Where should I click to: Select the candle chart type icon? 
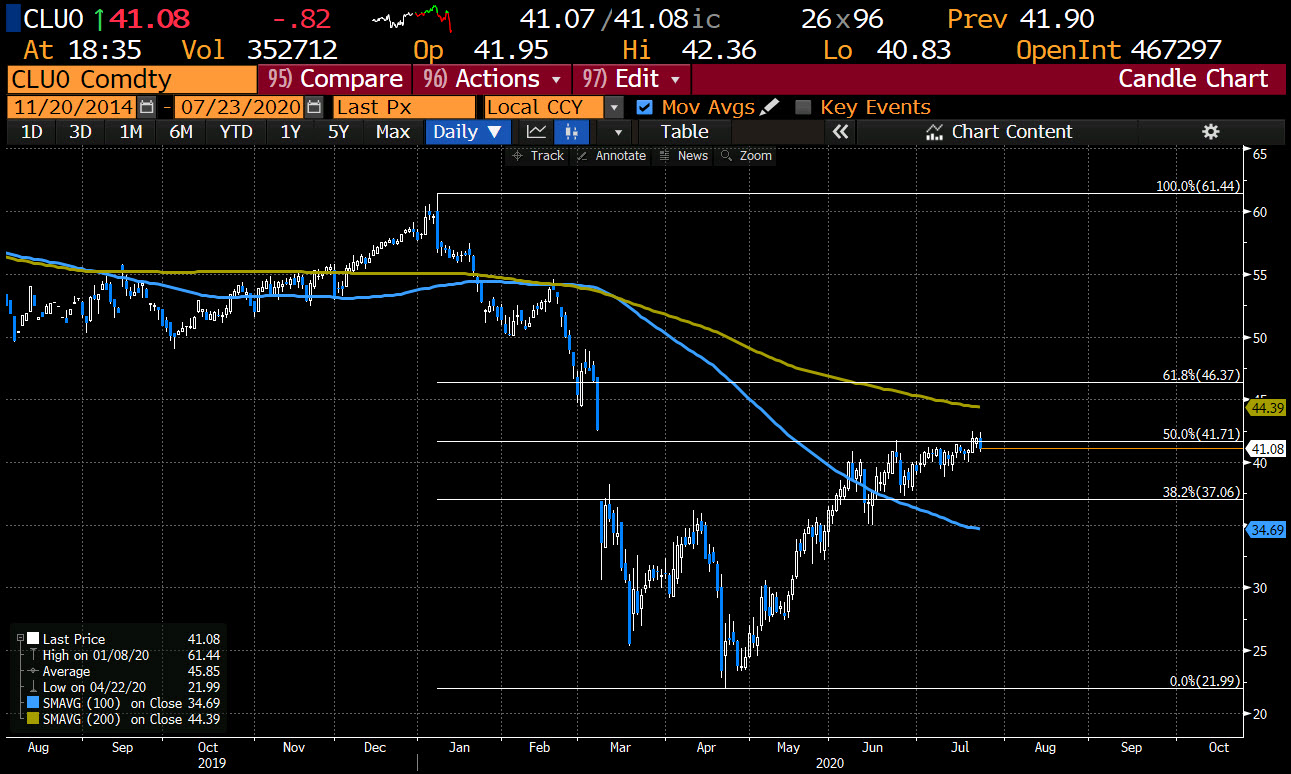point(571,131)
